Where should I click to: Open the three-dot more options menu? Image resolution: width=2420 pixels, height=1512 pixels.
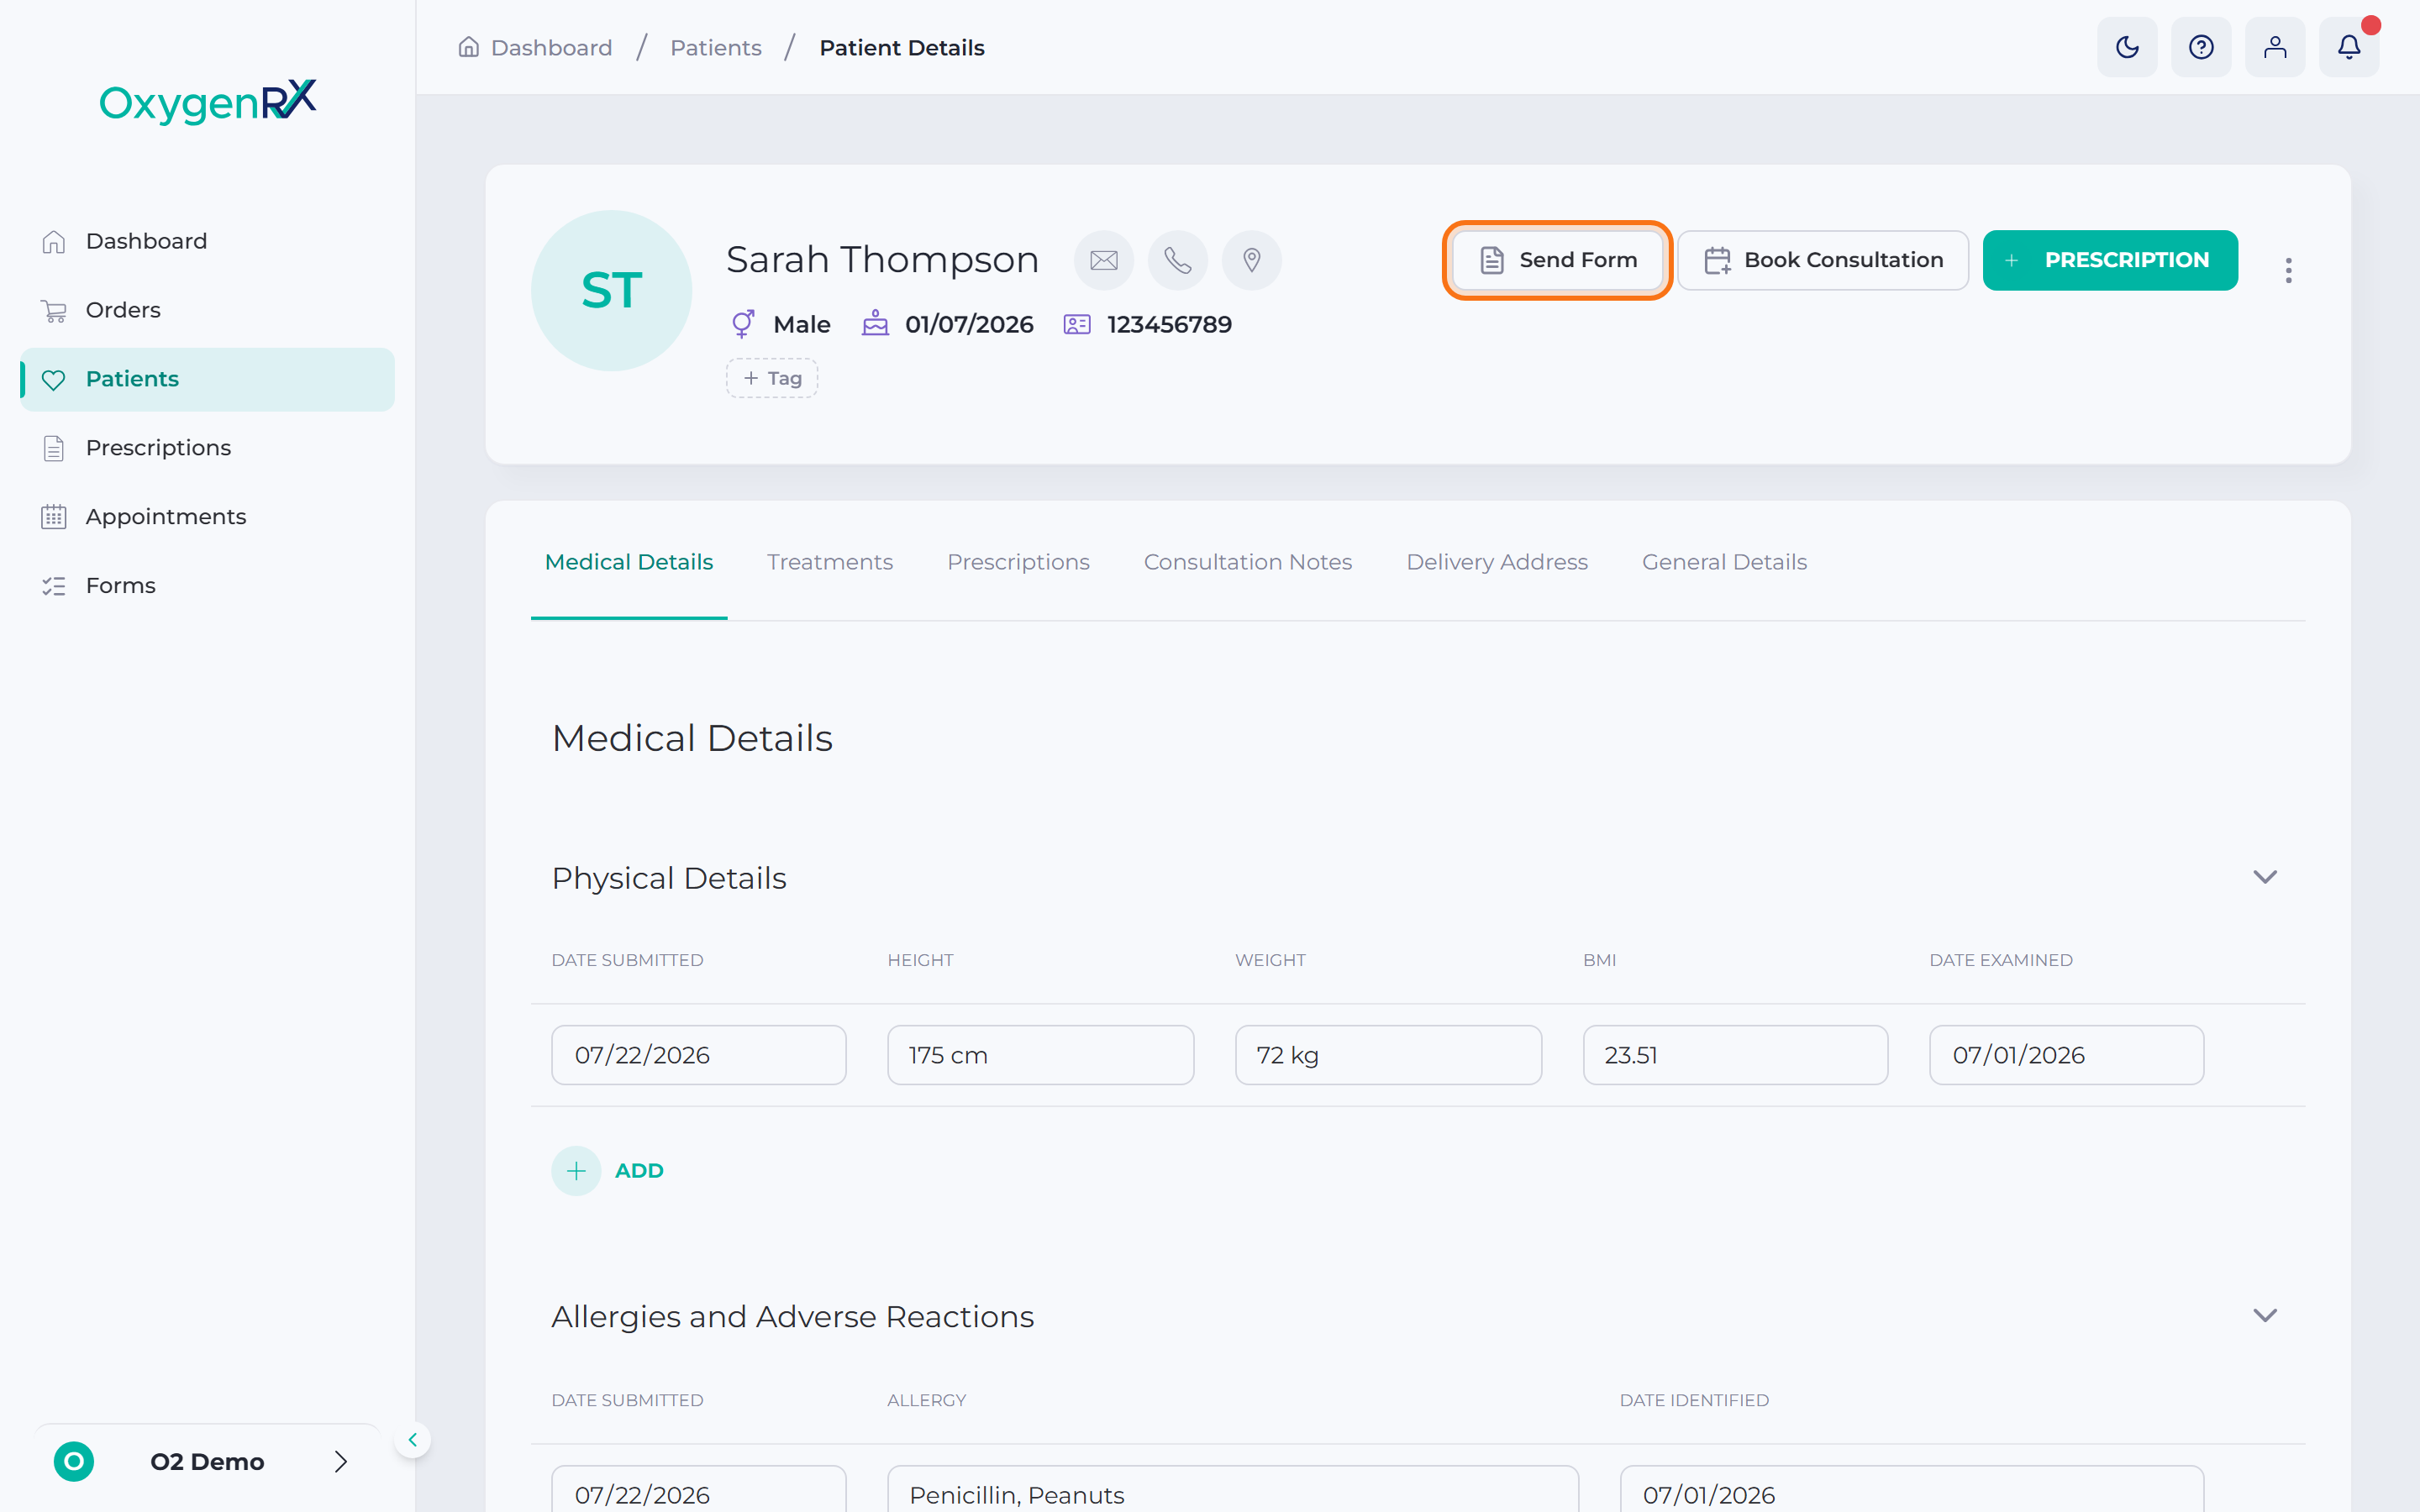tap(2288, 270)
